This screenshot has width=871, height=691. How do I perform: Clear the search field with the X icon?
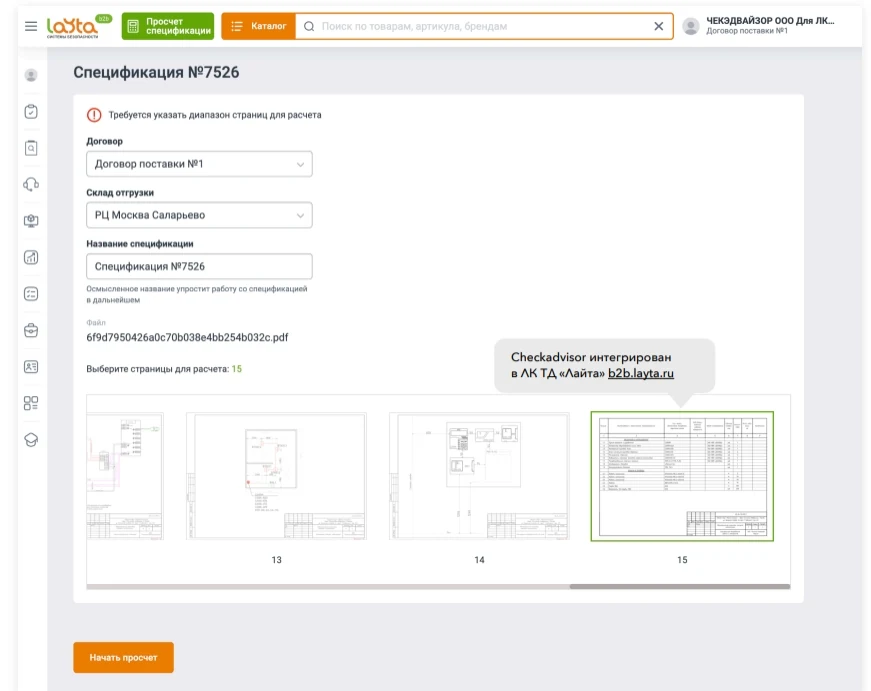[659, 26]
